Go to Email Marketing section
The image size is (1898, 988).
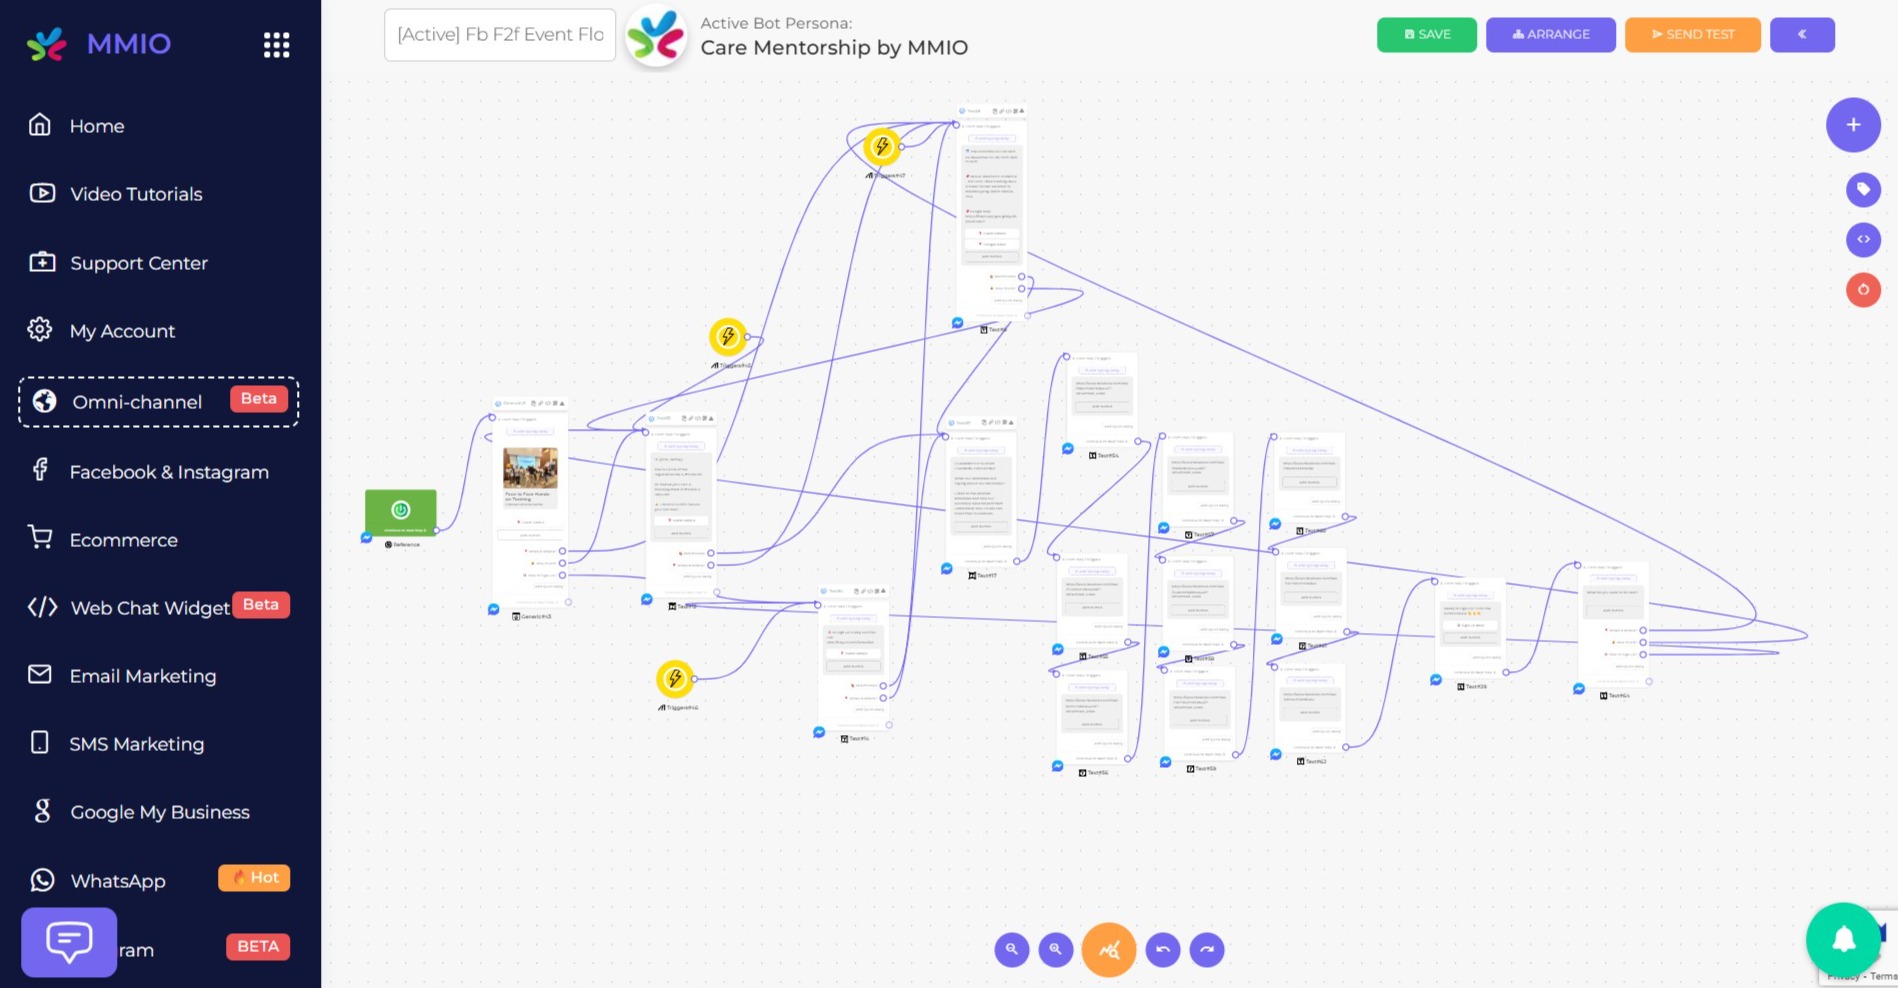[142, 676]
